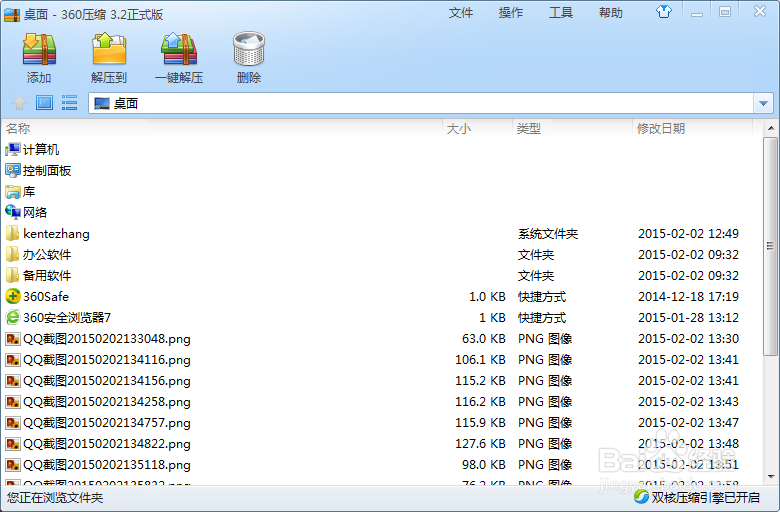
Task: Select file QQ截图20150202134822.png
Action: point(106,444)
